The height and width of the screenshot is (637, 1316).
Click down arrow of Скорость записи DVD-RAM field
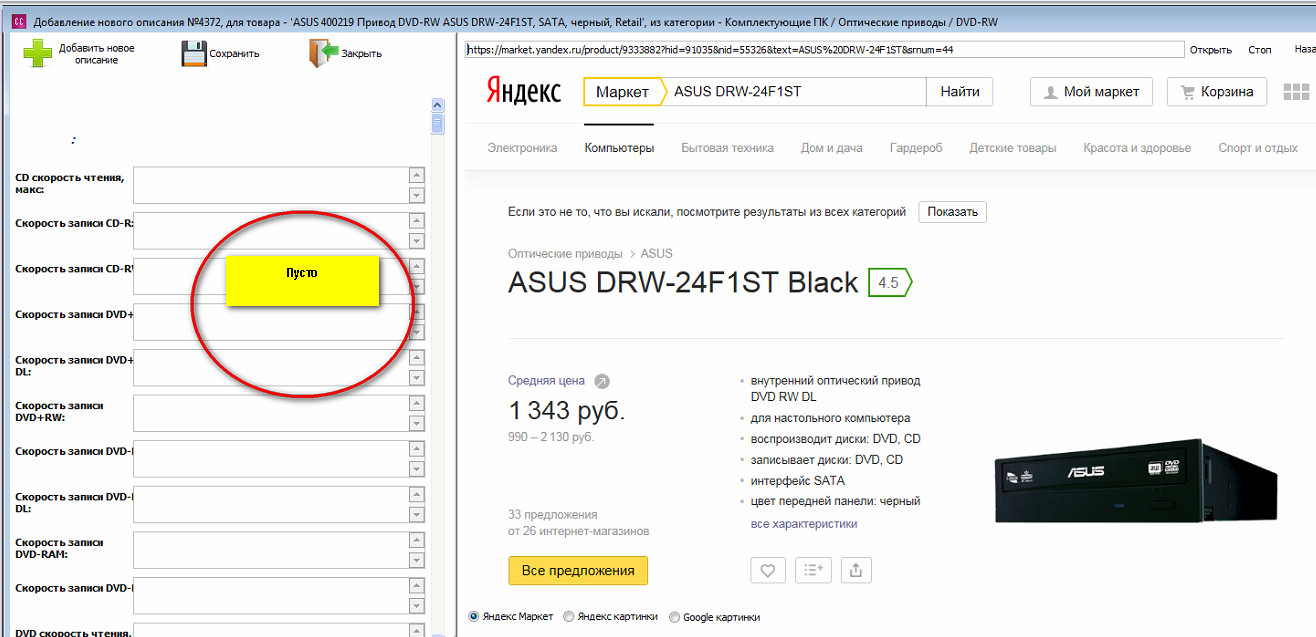(x=417, y=561)
